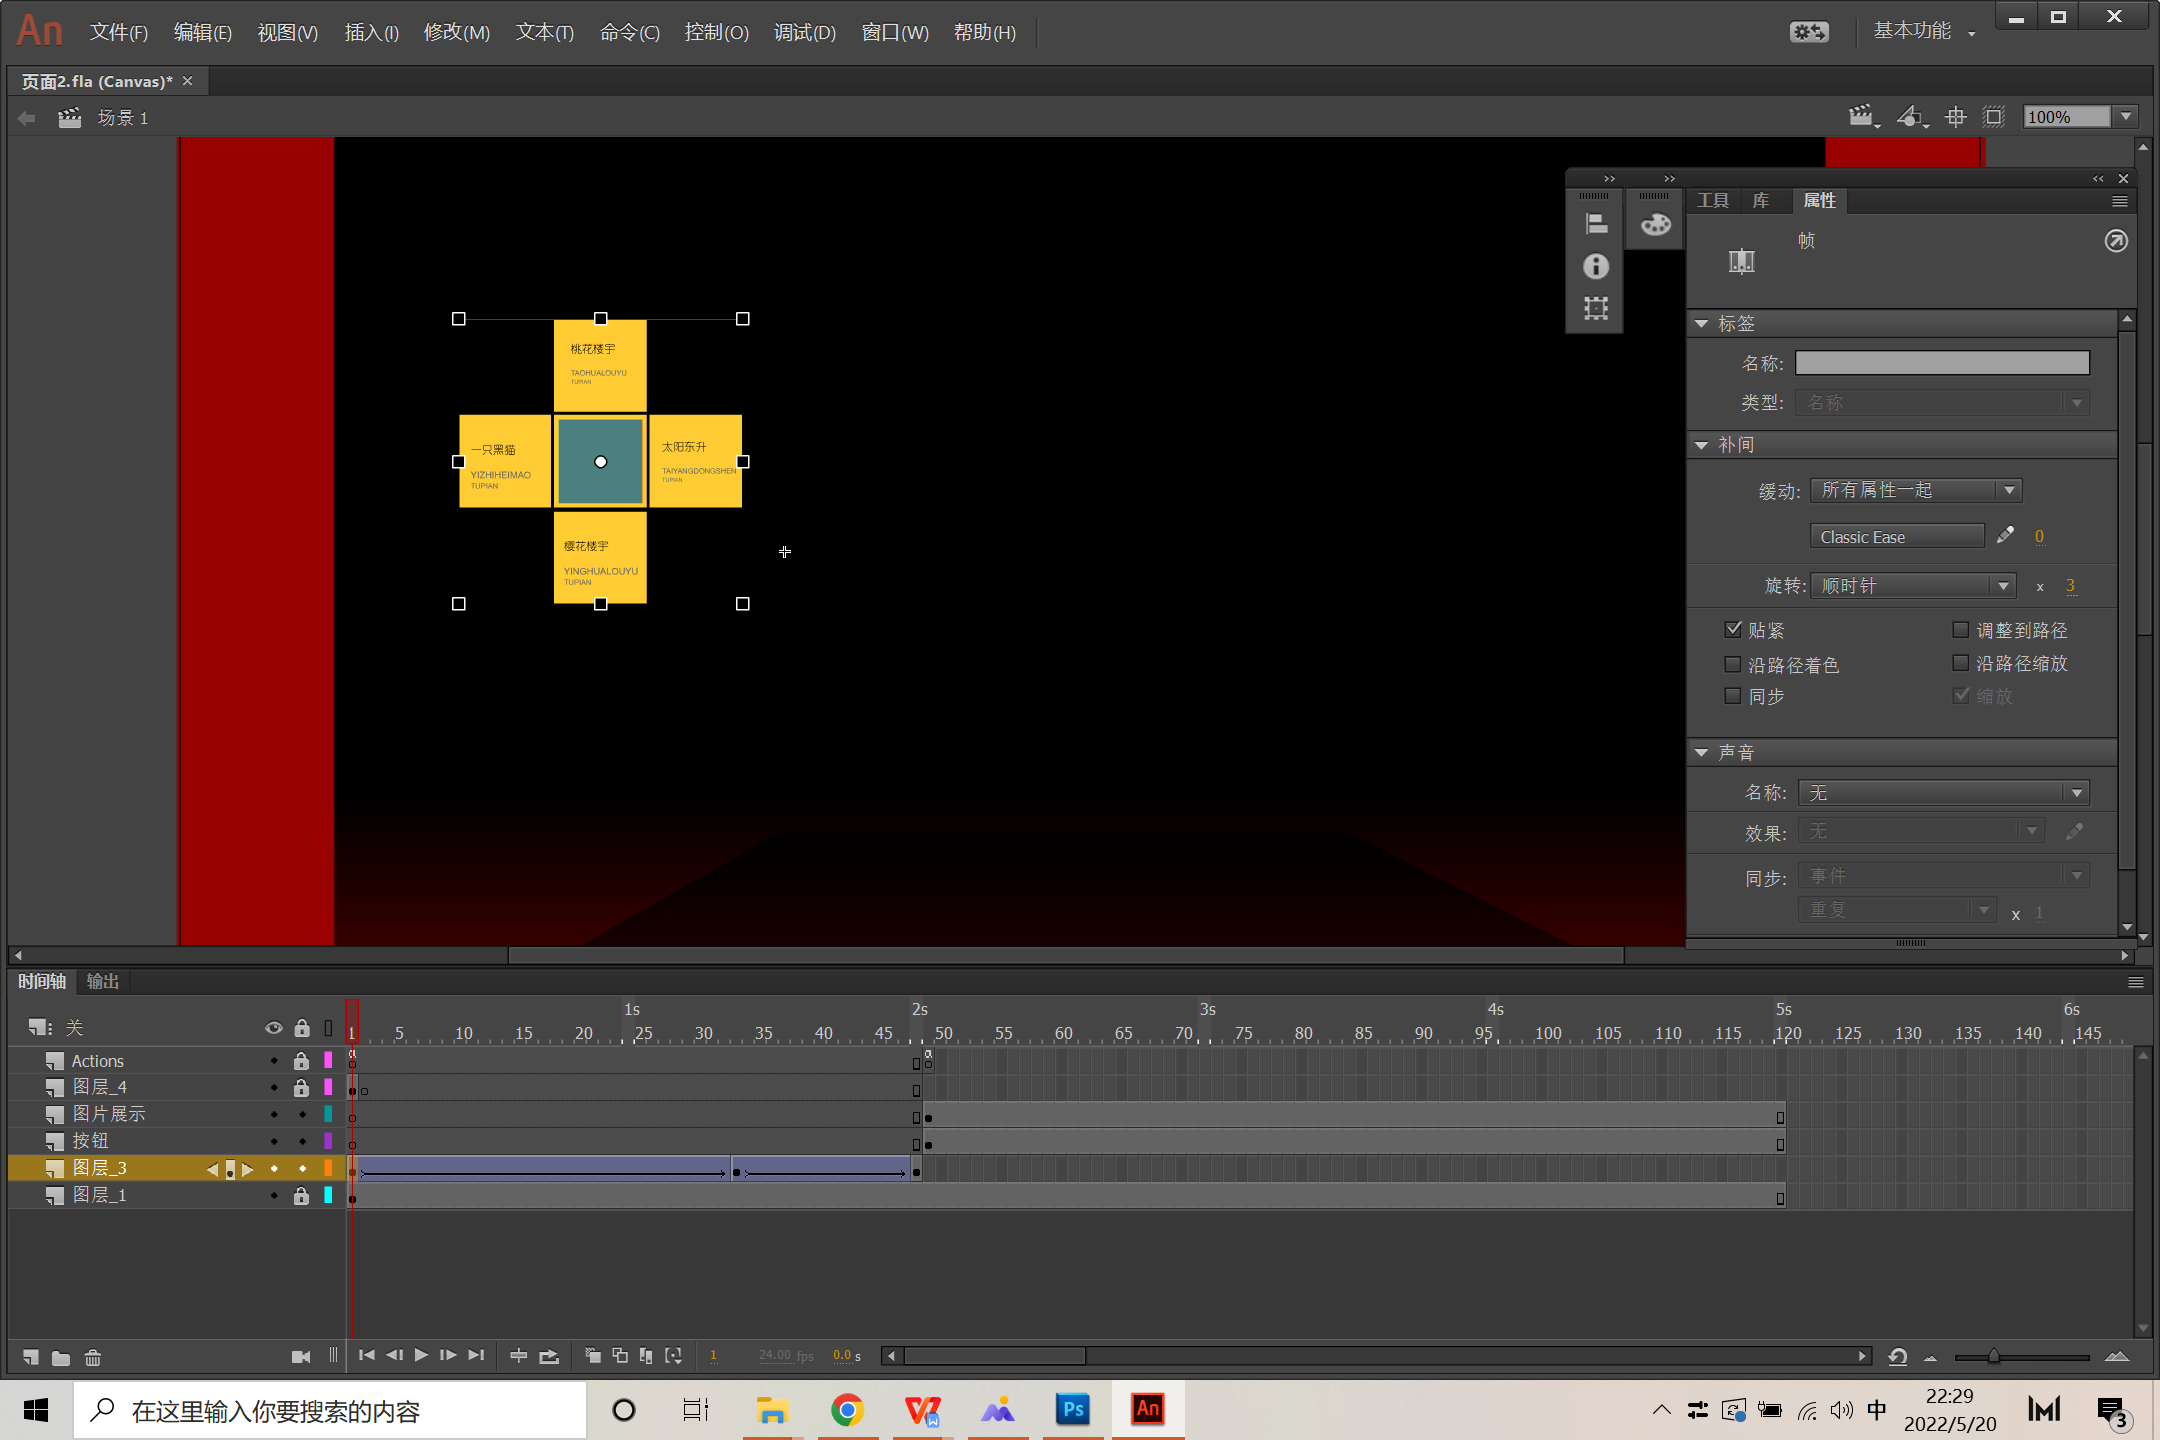Viewport: 2160px width, 1440px height.
Task: Open the 修改(M) menu
Action: 456,32
